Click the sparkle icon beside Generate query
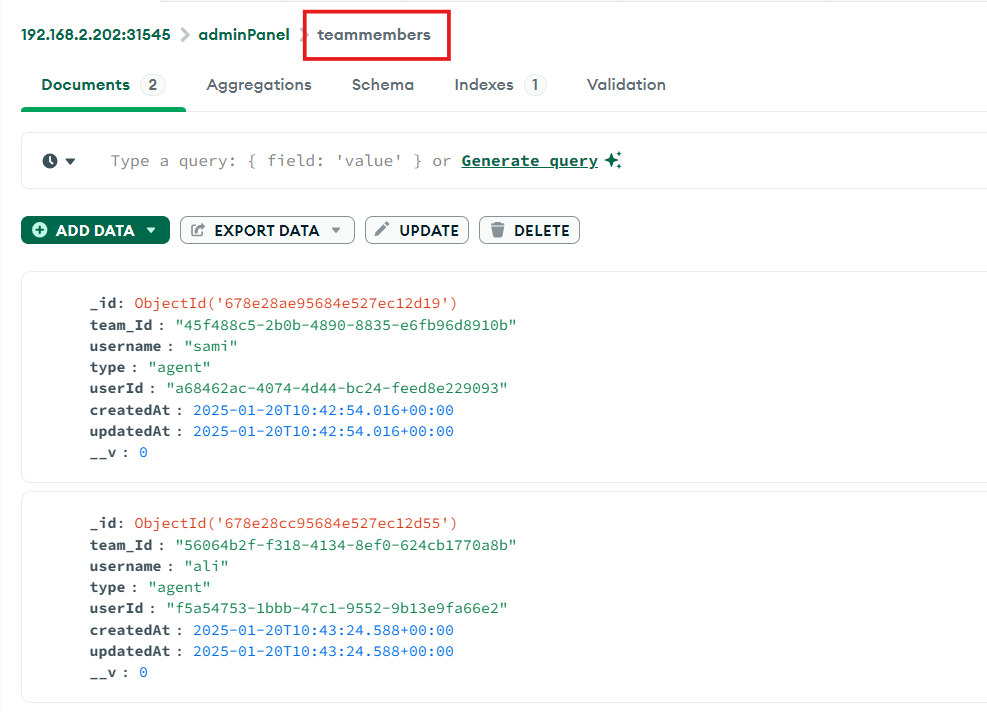Image resolution: width=987 pixels, height=712 pixels. coord(613,160)
